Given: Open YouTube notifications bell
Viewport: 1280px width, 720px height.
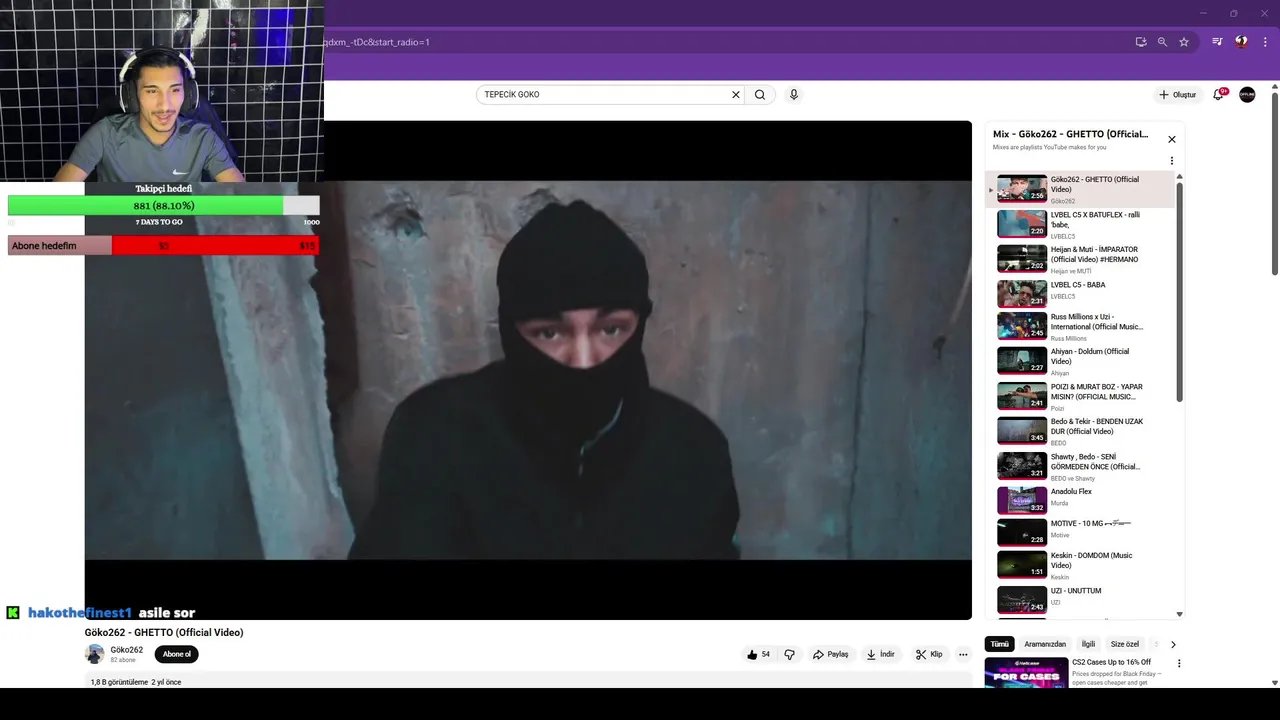Looking at the screenshot, I should pyautogui.click(x=1218, y=94).
